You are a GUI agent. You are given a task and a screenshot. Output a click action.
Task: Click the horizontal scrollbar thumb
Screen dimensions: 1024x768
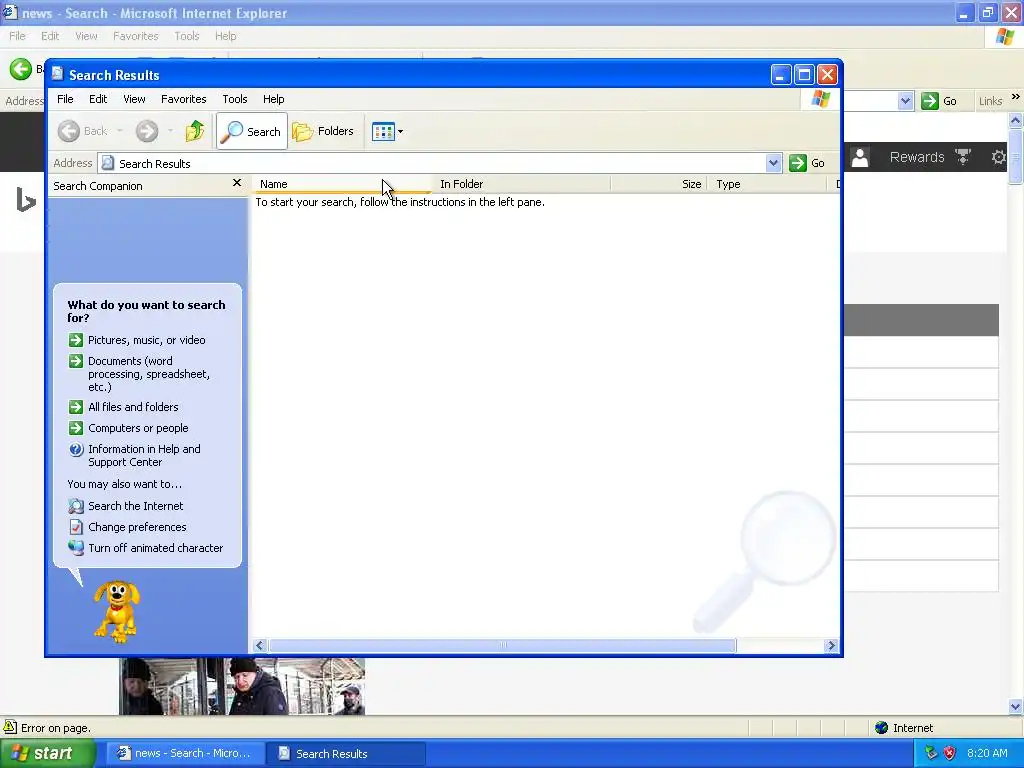tap(503, 646)
